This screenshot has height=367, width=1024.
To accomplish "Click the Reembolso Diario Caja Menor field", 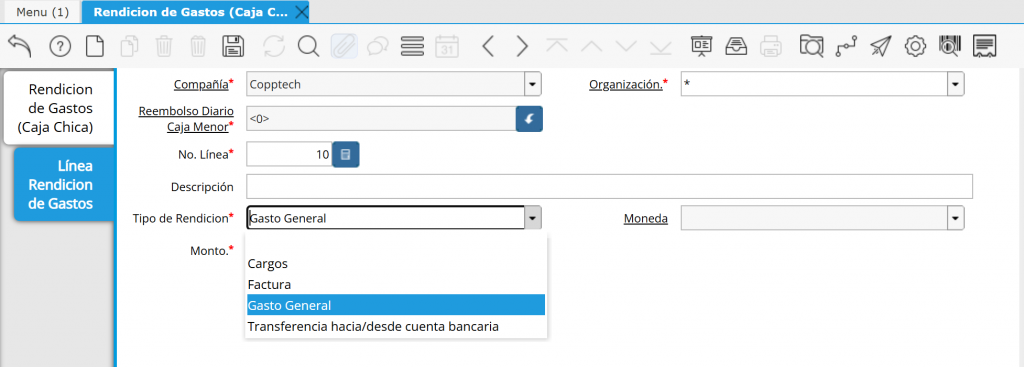I will tap(381, 119).
